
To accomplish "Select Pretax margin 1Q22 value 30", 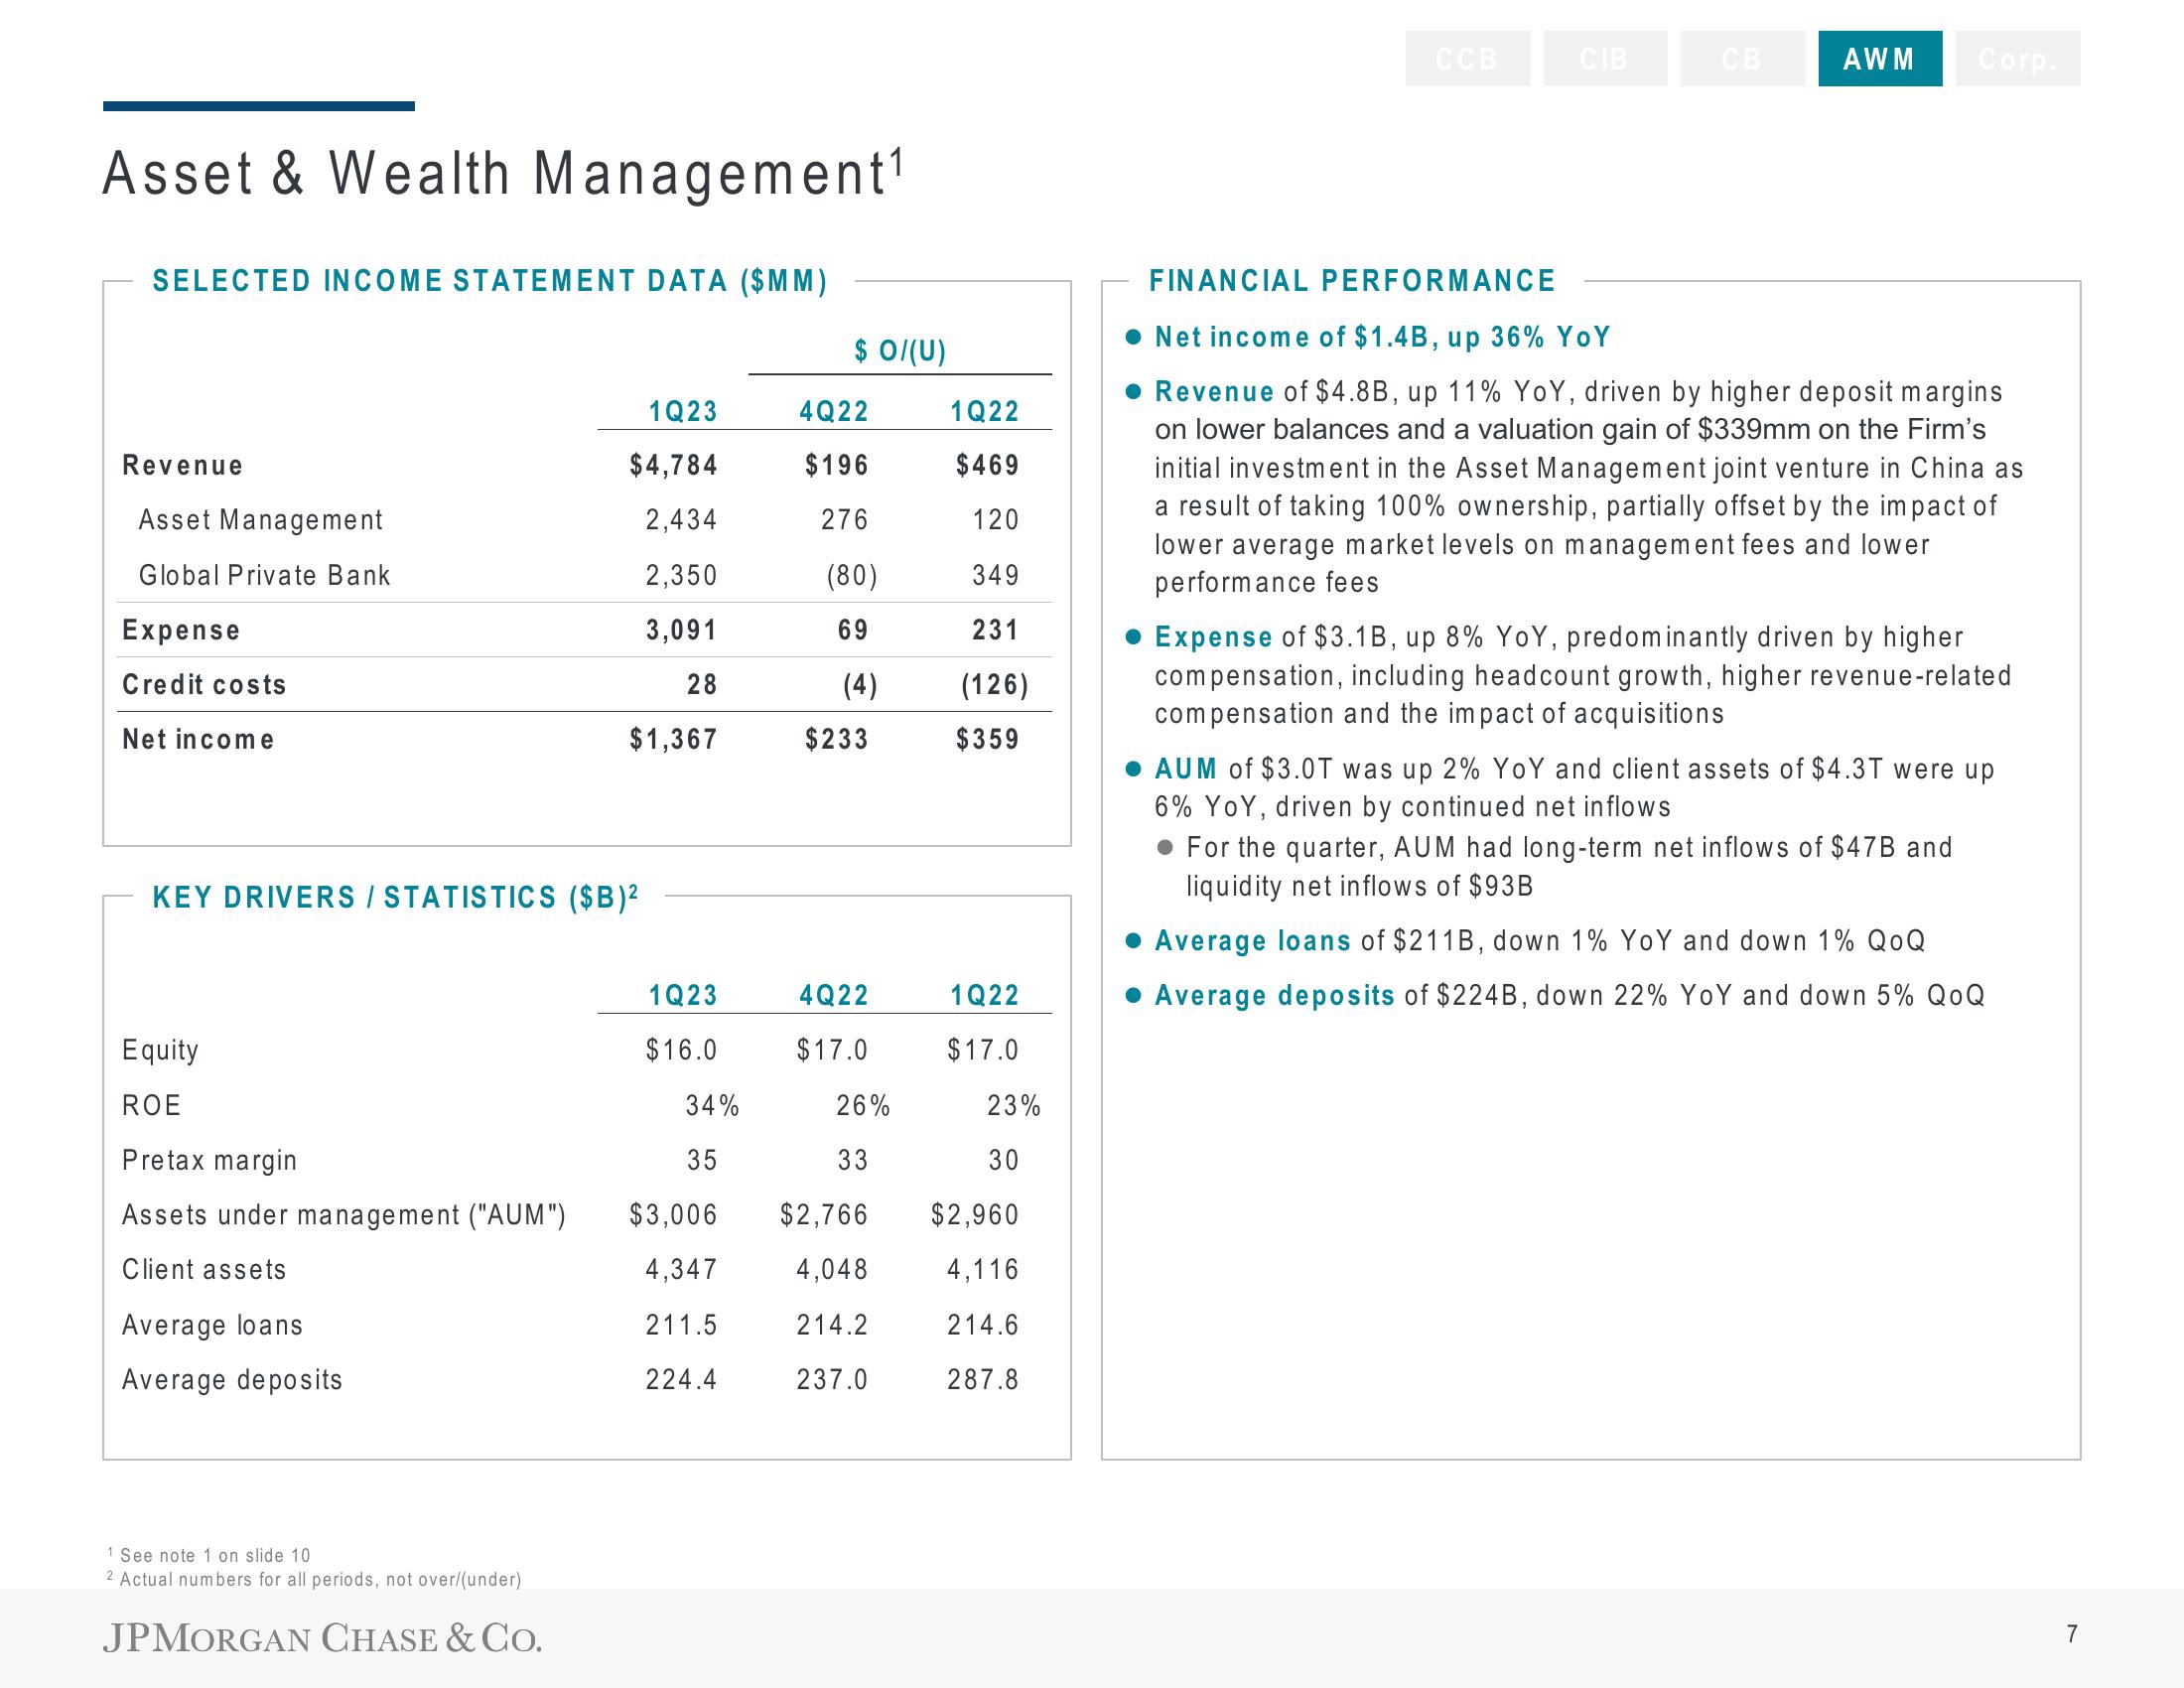I will click(x=1004, y=1160).
